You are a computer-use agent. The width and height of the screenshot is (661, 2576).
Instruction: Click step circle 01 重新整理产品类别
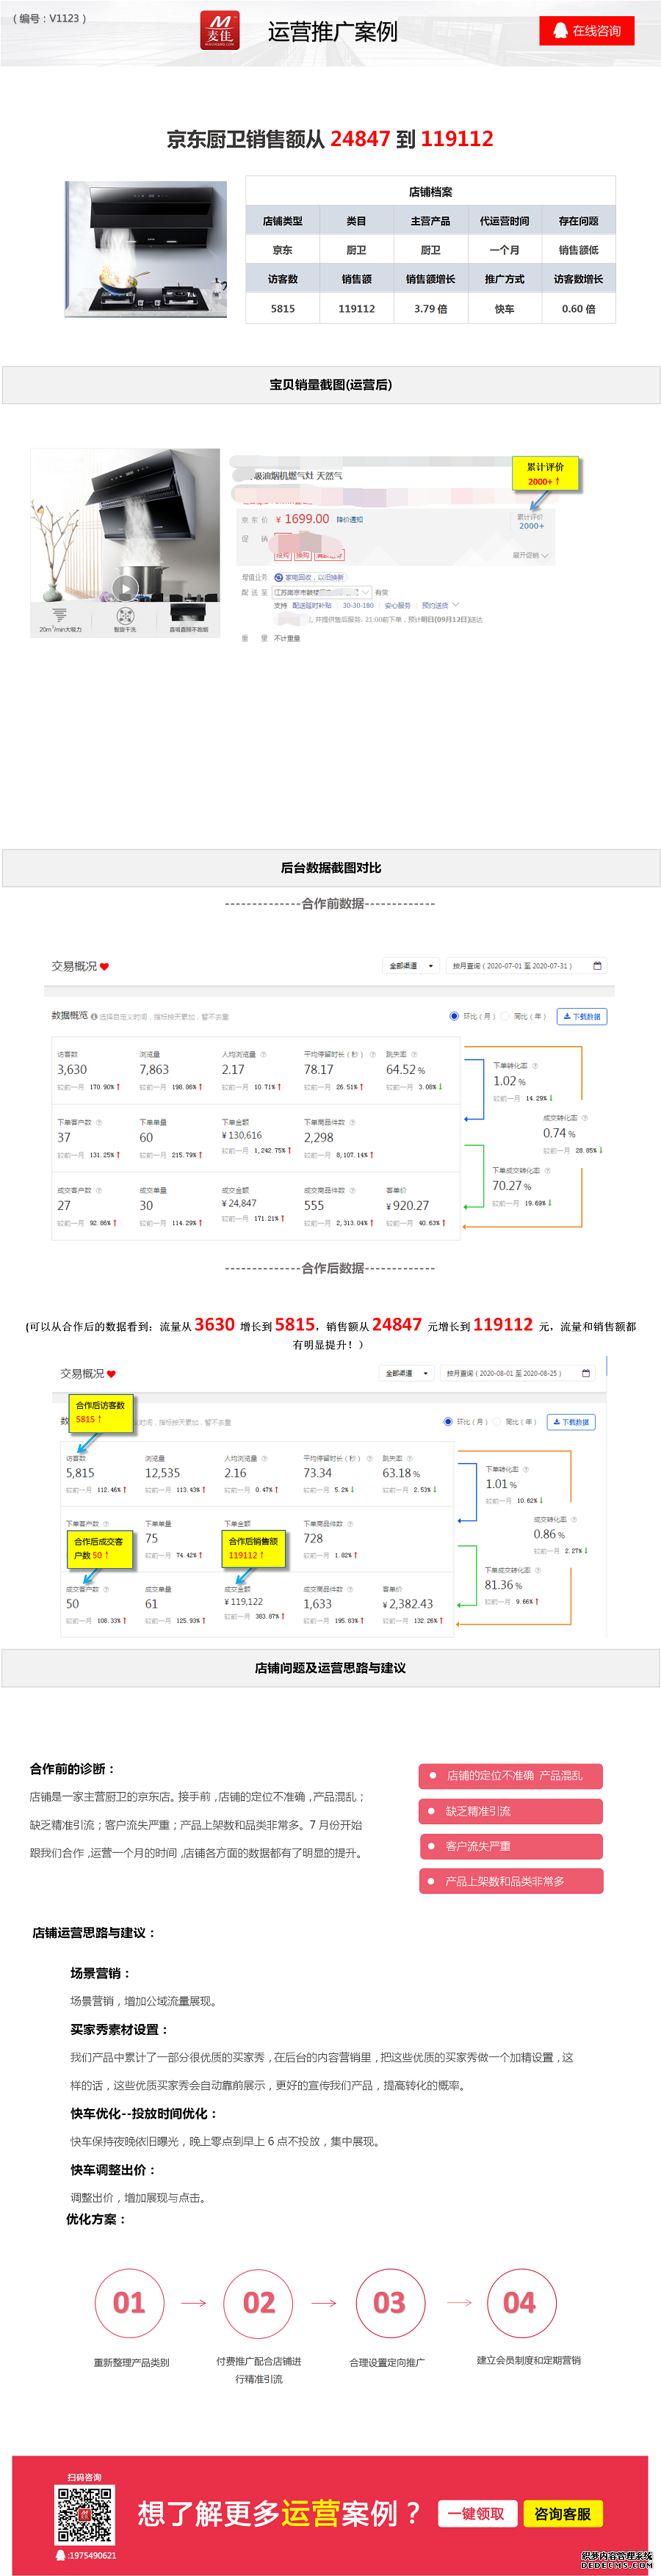click(x=129, y=2304)
